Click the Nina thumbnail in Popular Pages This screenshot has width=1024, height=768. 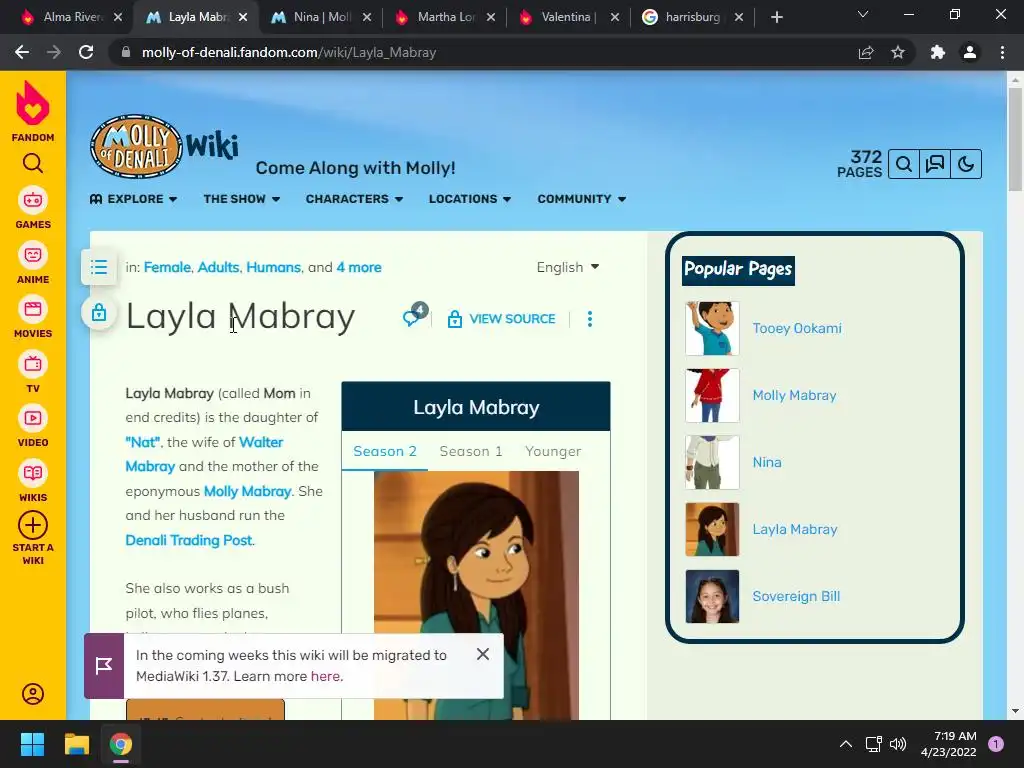tap(712, 462)
